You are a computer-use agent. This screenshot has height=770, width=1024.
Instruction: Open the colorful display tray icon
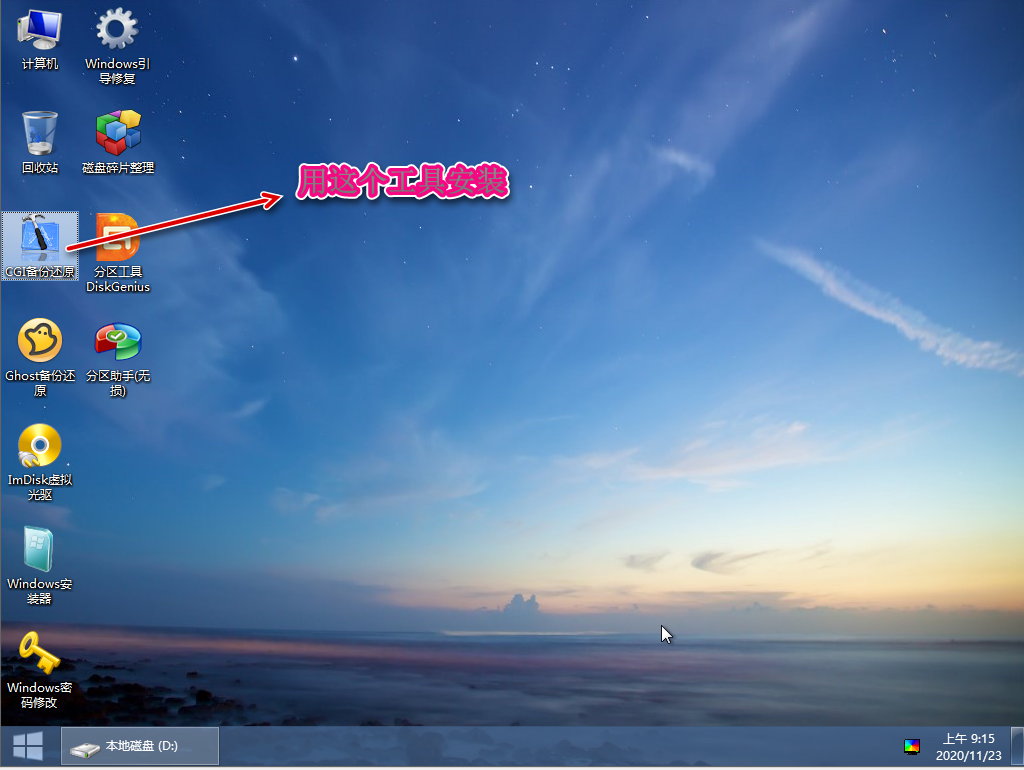coord(912,746)
